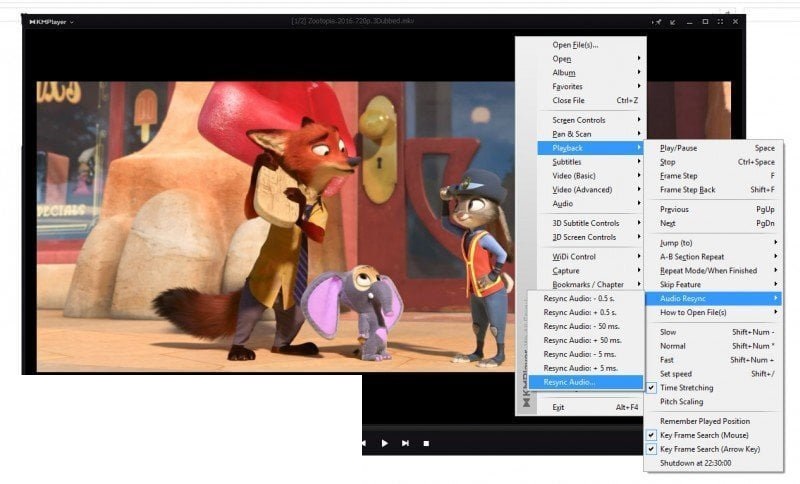Expand the Pan & Scan submenu

[591, 134]
